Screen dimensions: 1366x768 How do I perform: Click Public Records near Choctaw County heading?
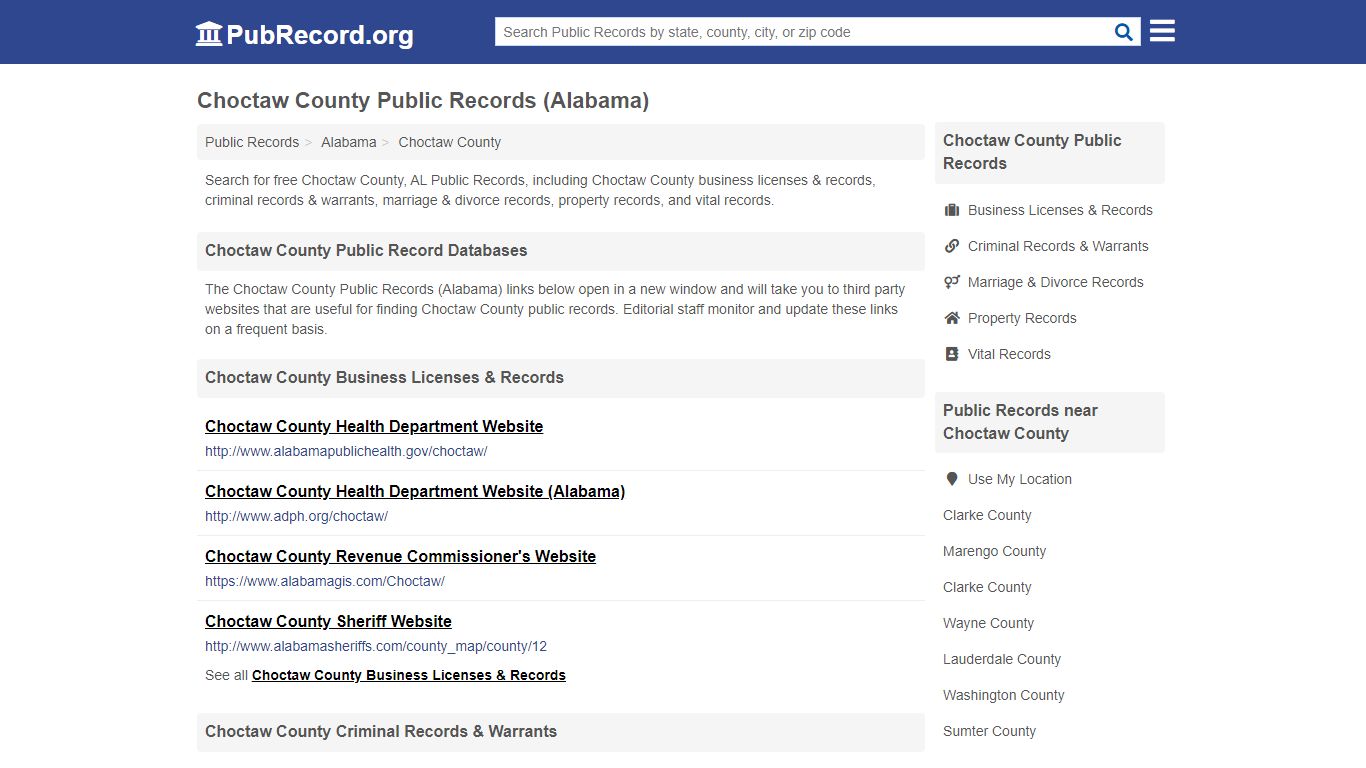1020,422
